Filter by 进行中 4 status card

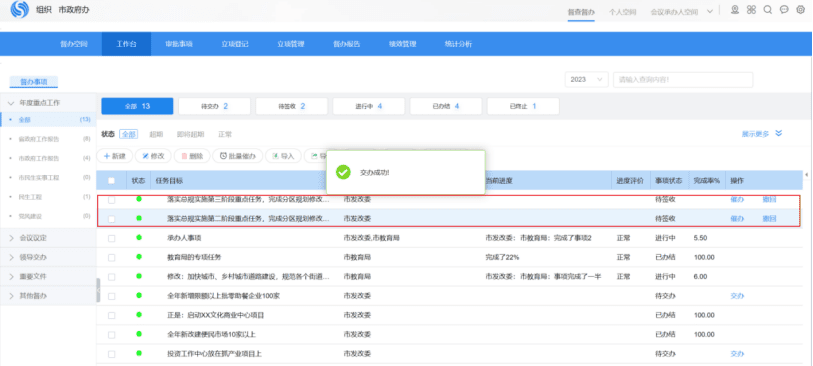pyautogui.click(x=369, y=106)
